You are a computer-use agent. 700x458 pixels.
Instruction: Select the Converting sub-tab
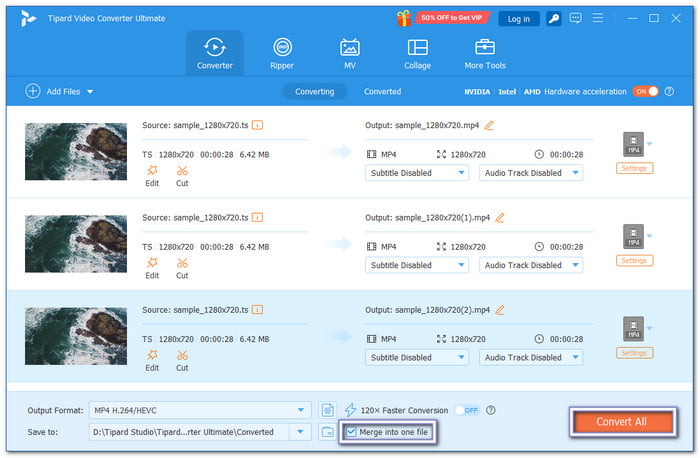coord(314,92)
